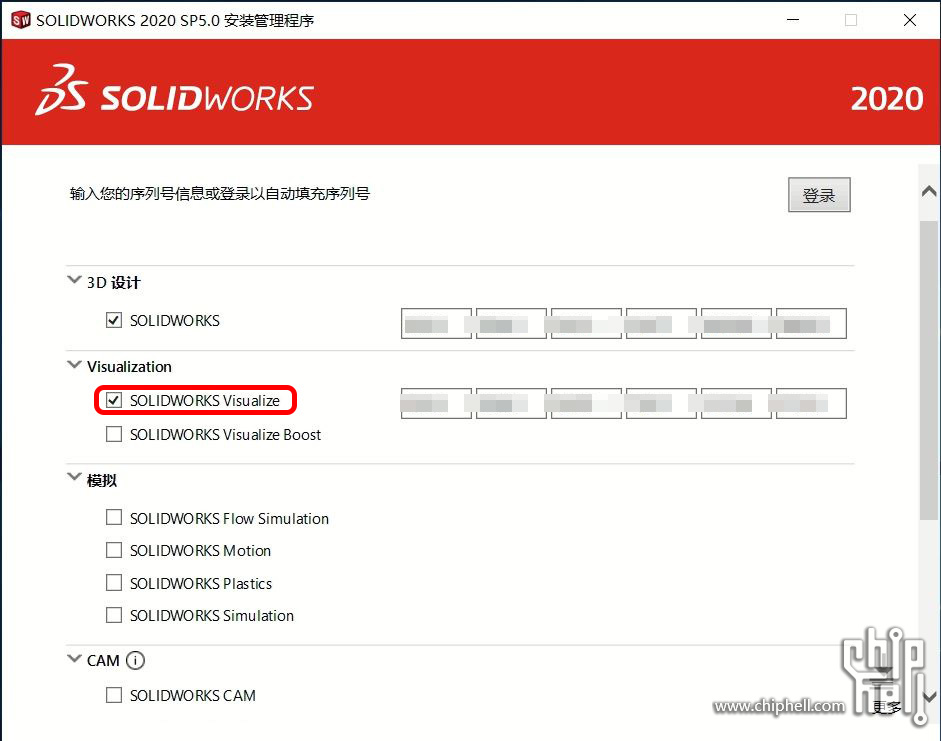Click the 3D 设计 heading text
Viewport: 941px width, 741px height.
pyautogui.click(x=113, y=283)
